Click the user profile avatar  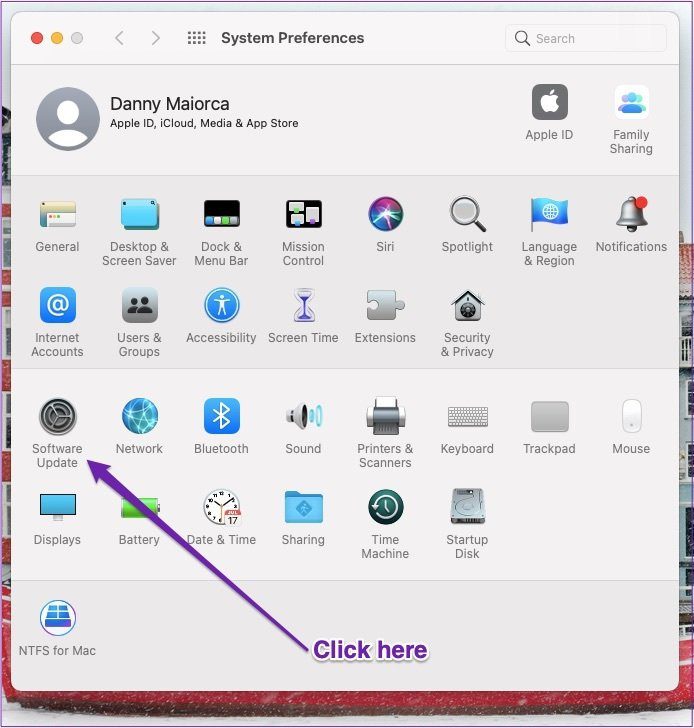coord(68,119)
